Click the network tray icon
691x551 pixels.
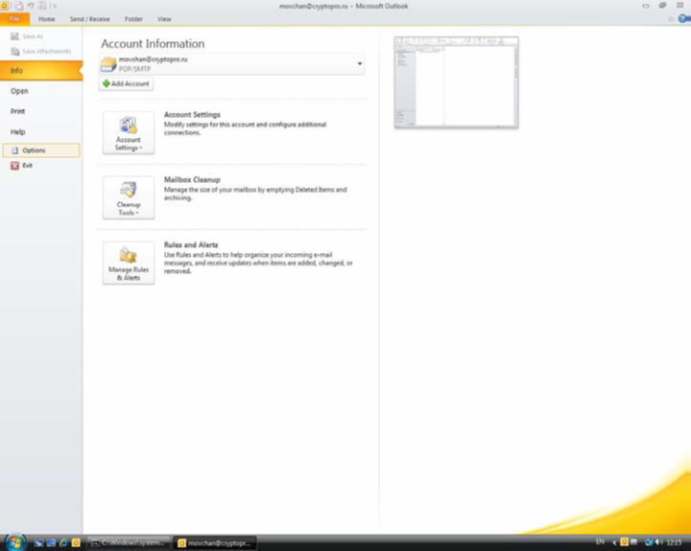[649, 542]
